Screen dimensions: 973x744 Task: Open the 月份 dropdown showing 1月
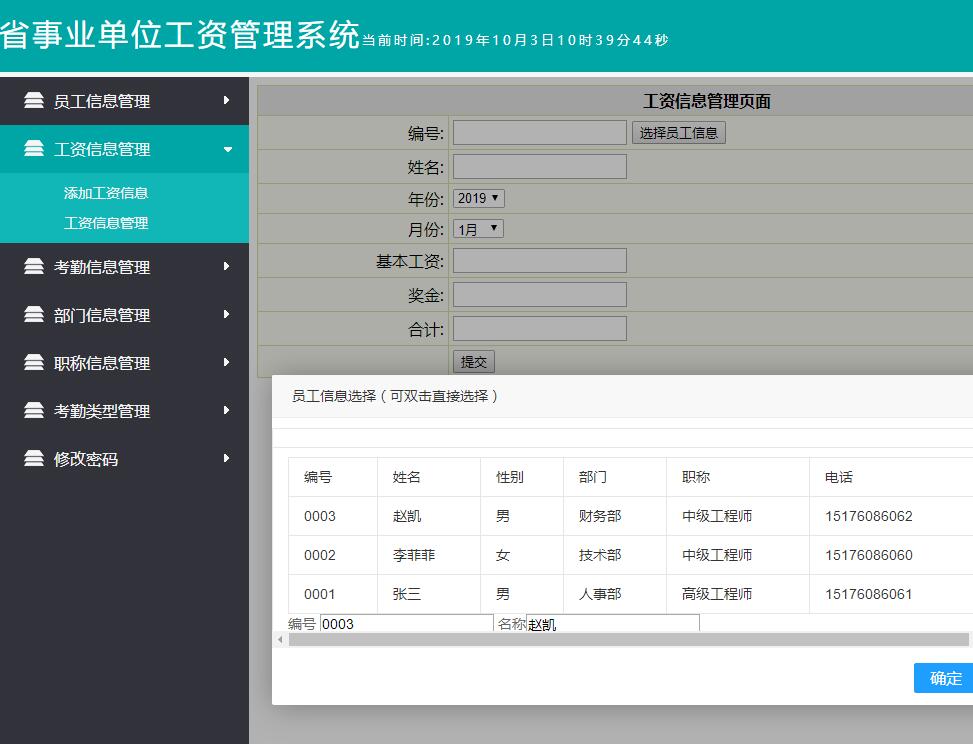[x=478, y=229]
